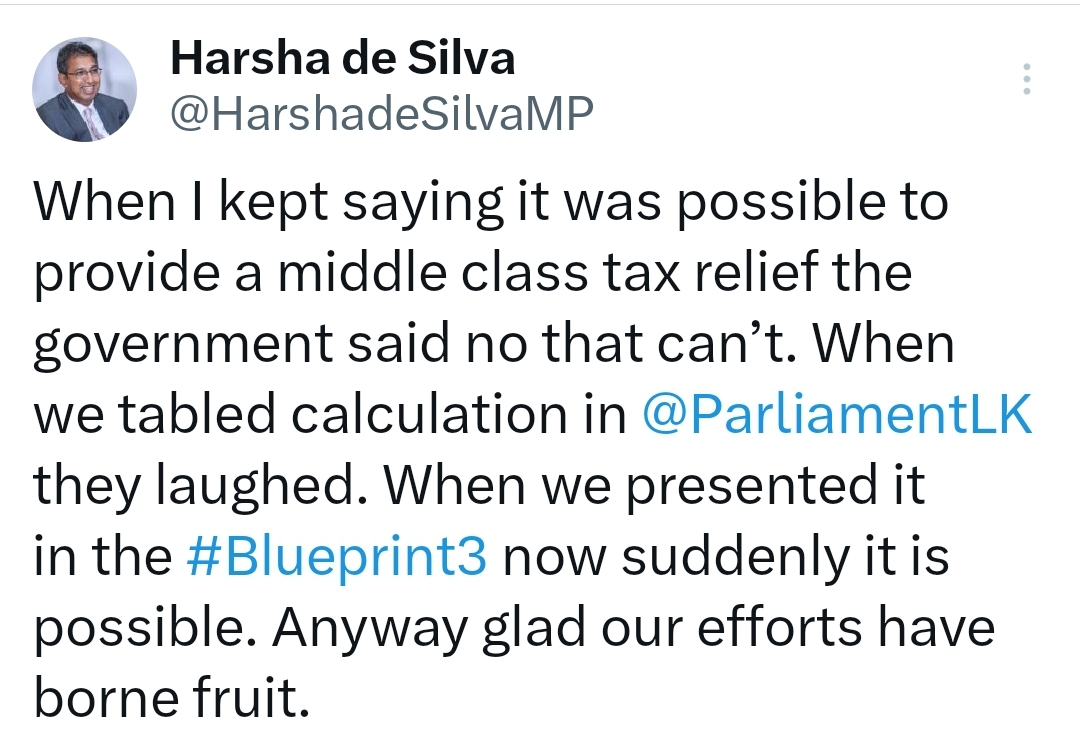This screenshot has height=752, width=1080.
Task: Click tweet line starting 'possible. Anyway glad'
Action: pyautogui.click(x=515, y=628)
